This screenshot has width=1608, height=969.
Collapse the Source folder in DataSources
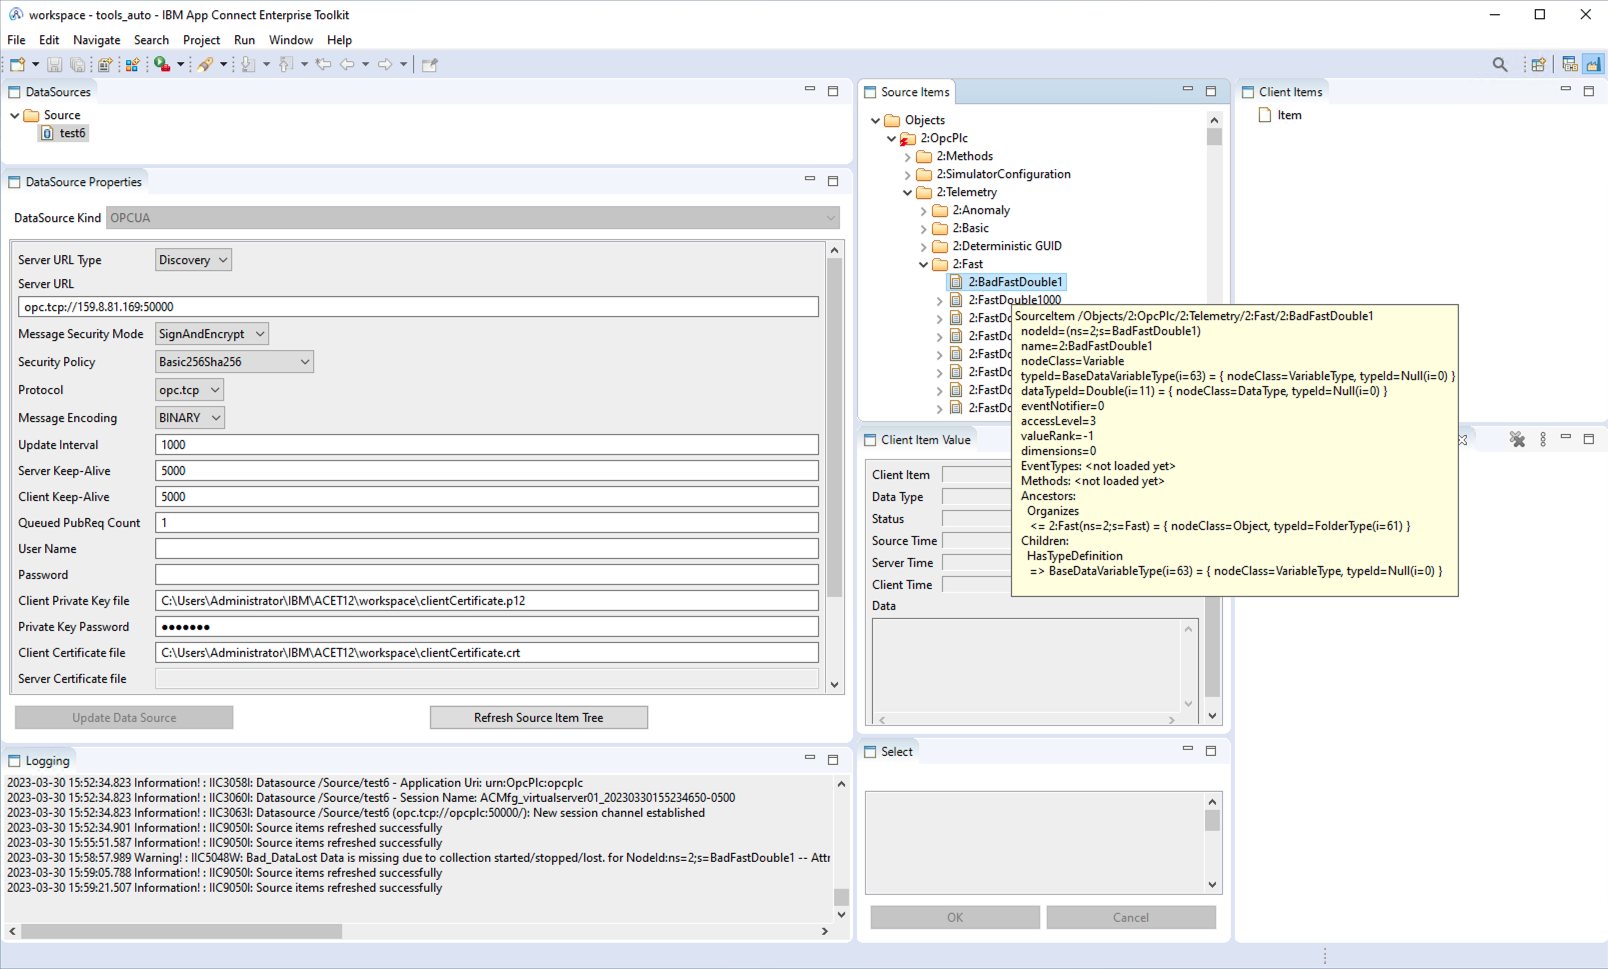pyautogui.click(x=14, y=115)
